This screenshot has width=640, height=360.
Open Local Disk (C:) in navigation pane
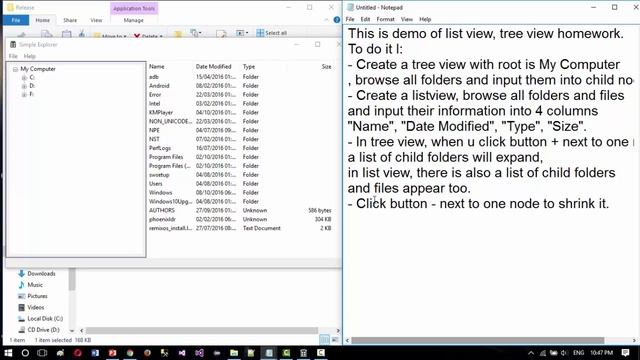point(40,318)
